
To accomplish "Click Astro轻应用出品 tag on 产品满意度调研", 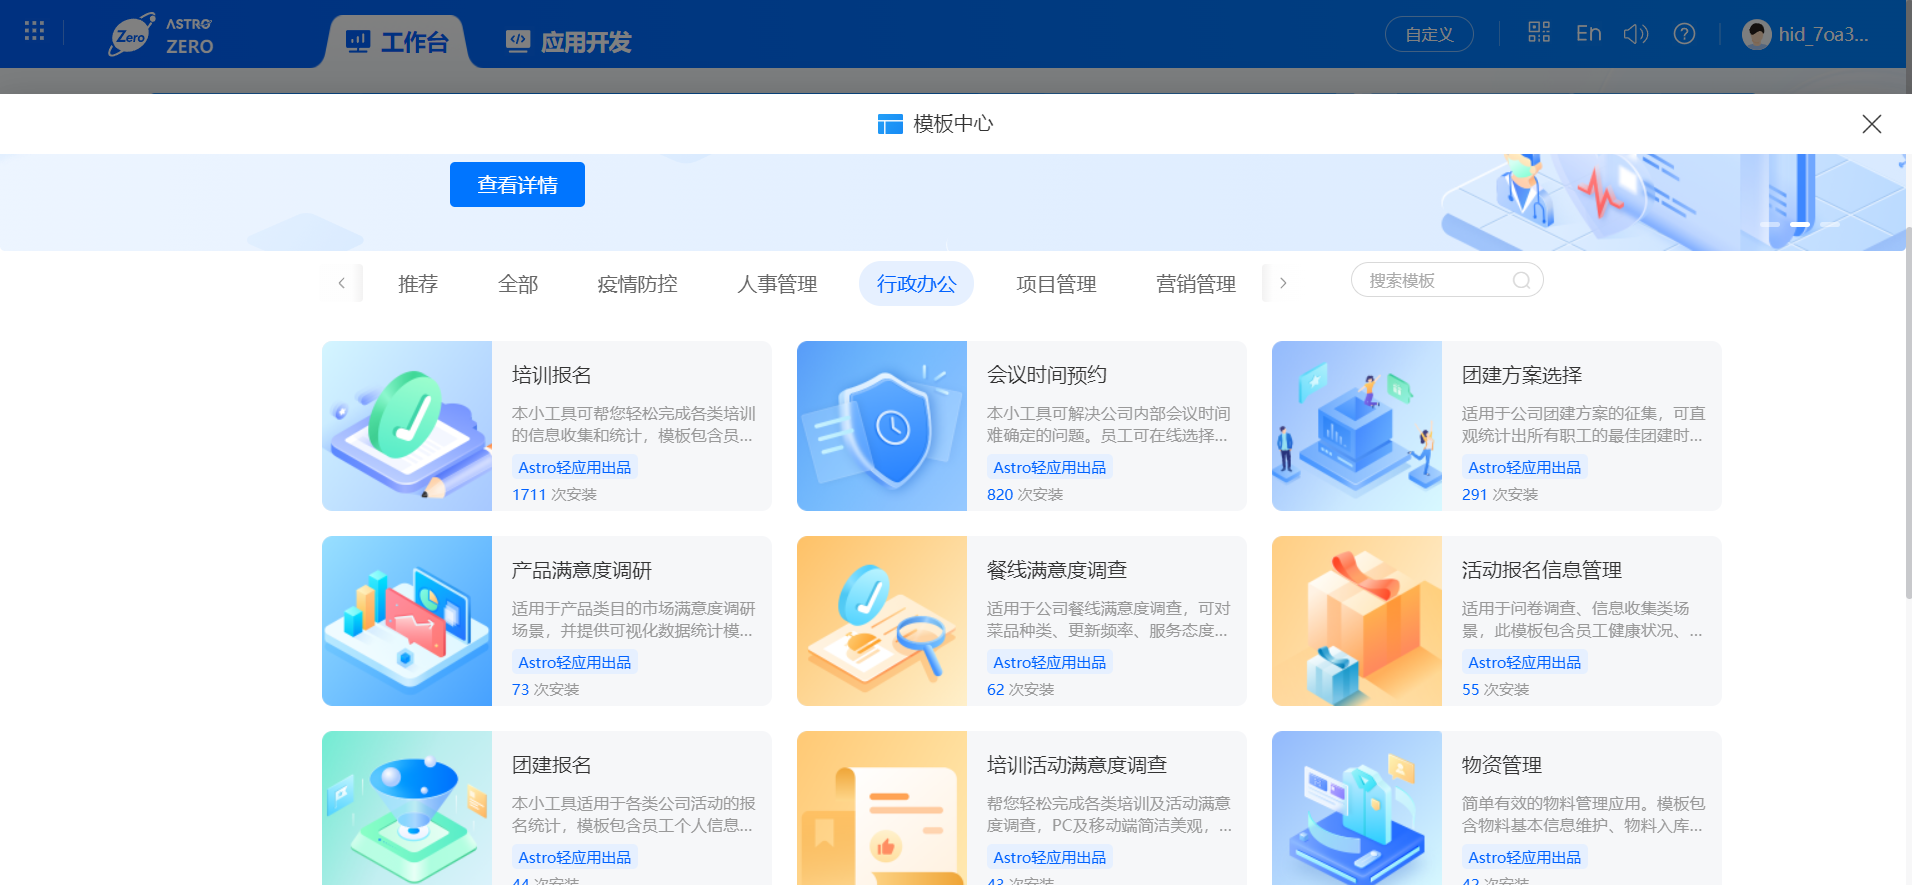I will tap(575, 662).
